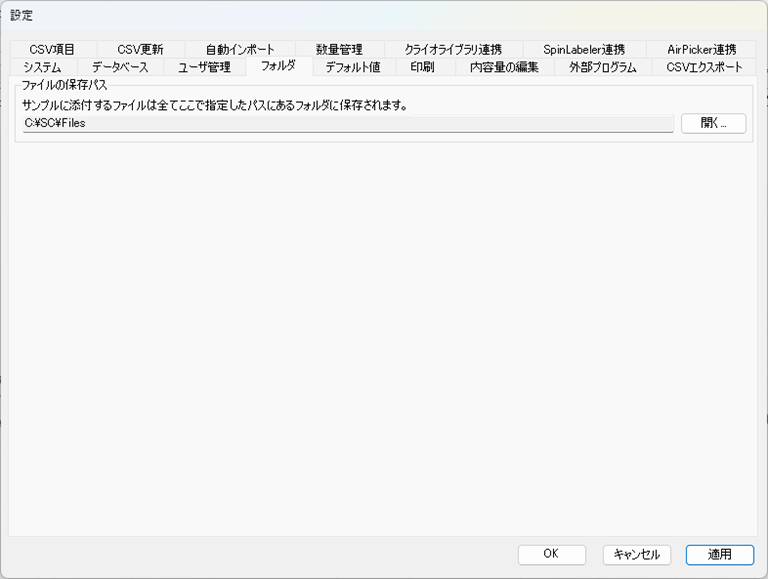Select the AirPicker連携 tab
Viewport: 768px width, 579px height.
tap(701, 49)
